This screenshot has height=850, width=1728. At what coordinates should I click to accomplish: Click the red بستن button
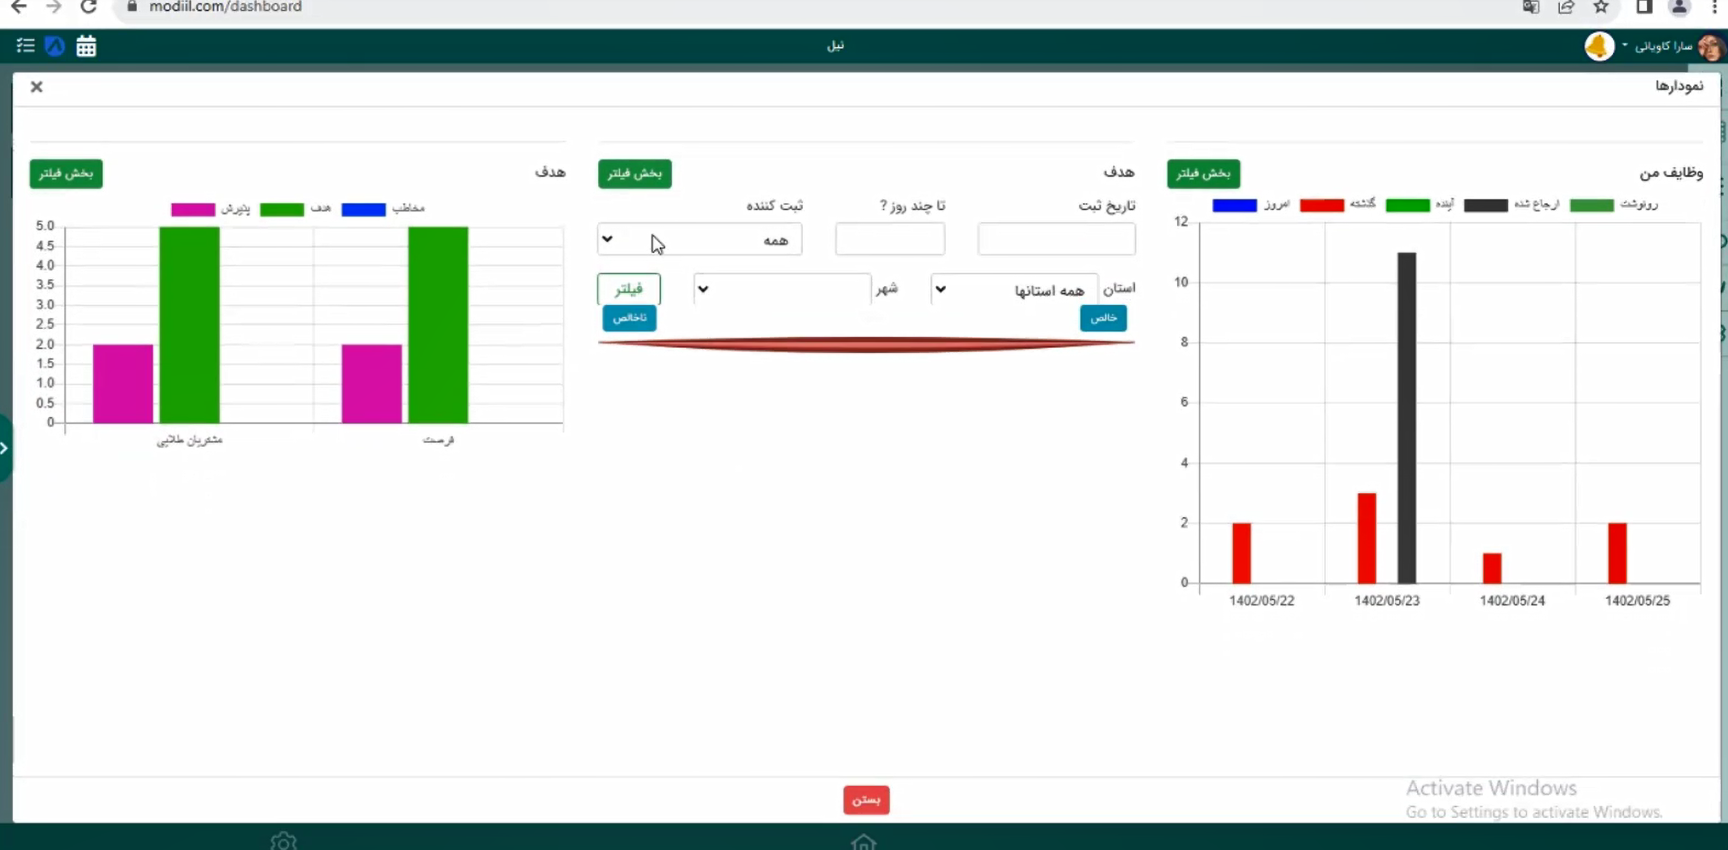pyautogui.click(x=866, y=800)
